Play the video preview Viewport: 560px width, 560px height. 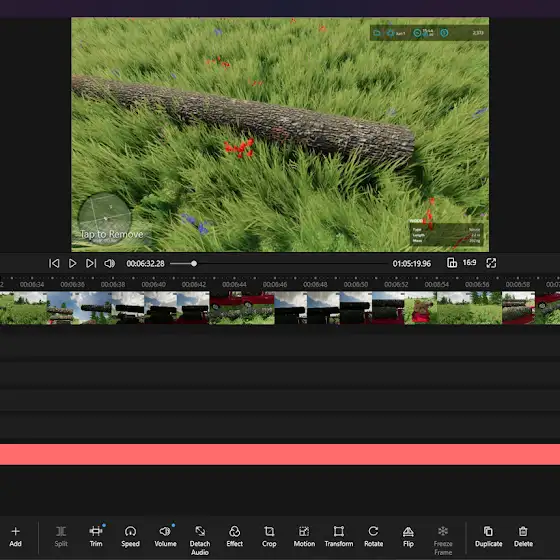tap(72, 264)
